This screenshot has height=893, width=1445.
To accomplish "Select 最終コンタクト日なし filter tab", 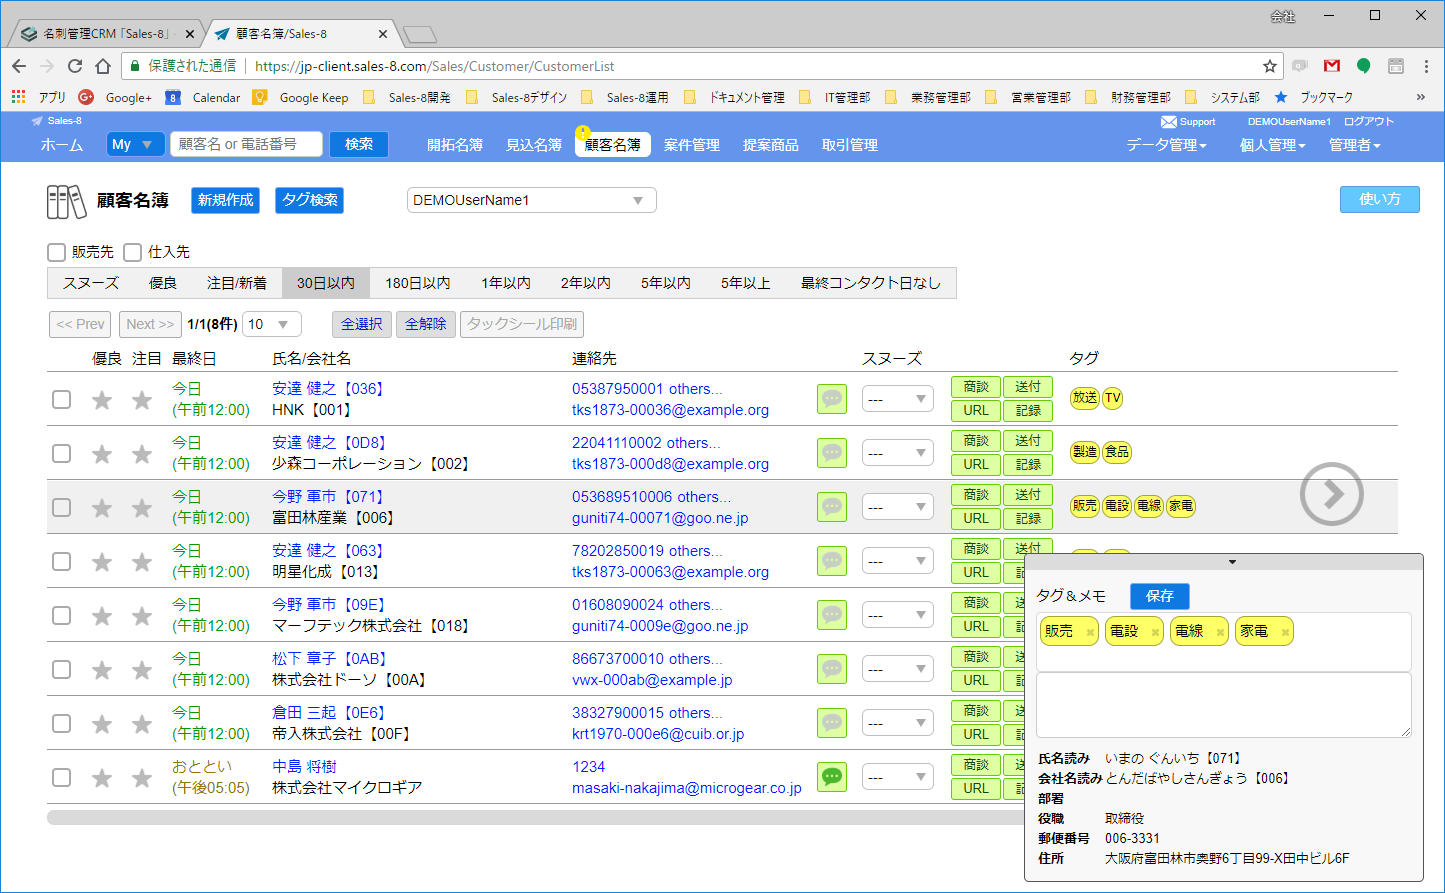I will pyautogui.click(x=870, y=283).
